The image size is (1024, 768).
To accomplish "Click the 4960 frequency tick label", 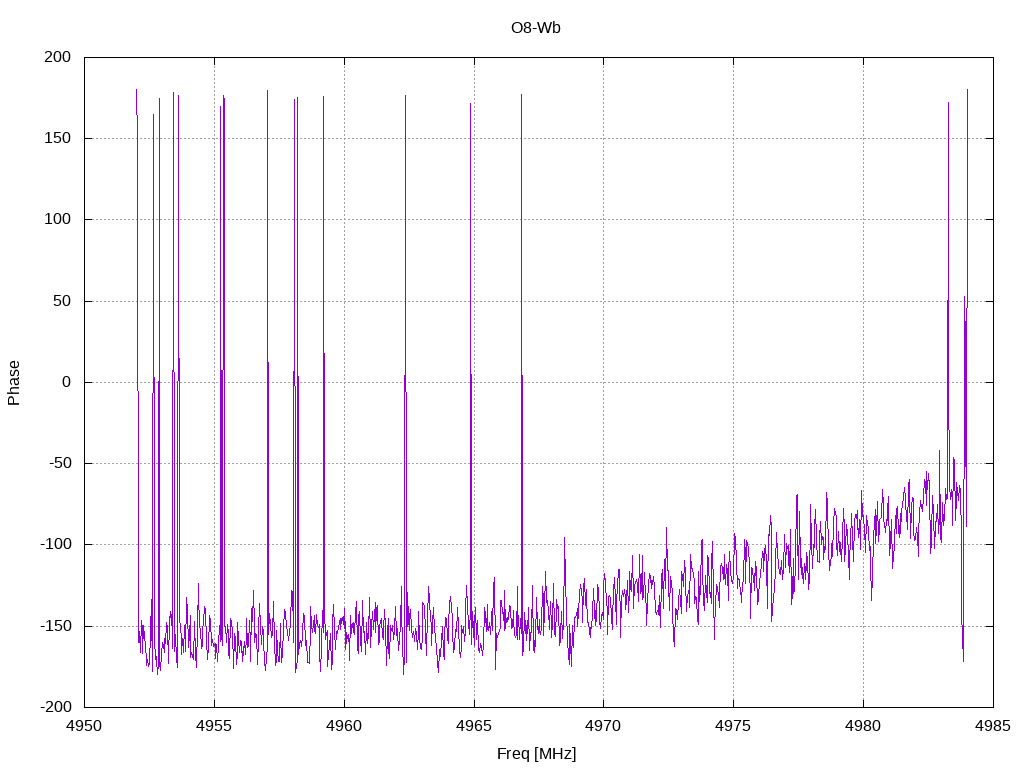I will pos(344,726).
